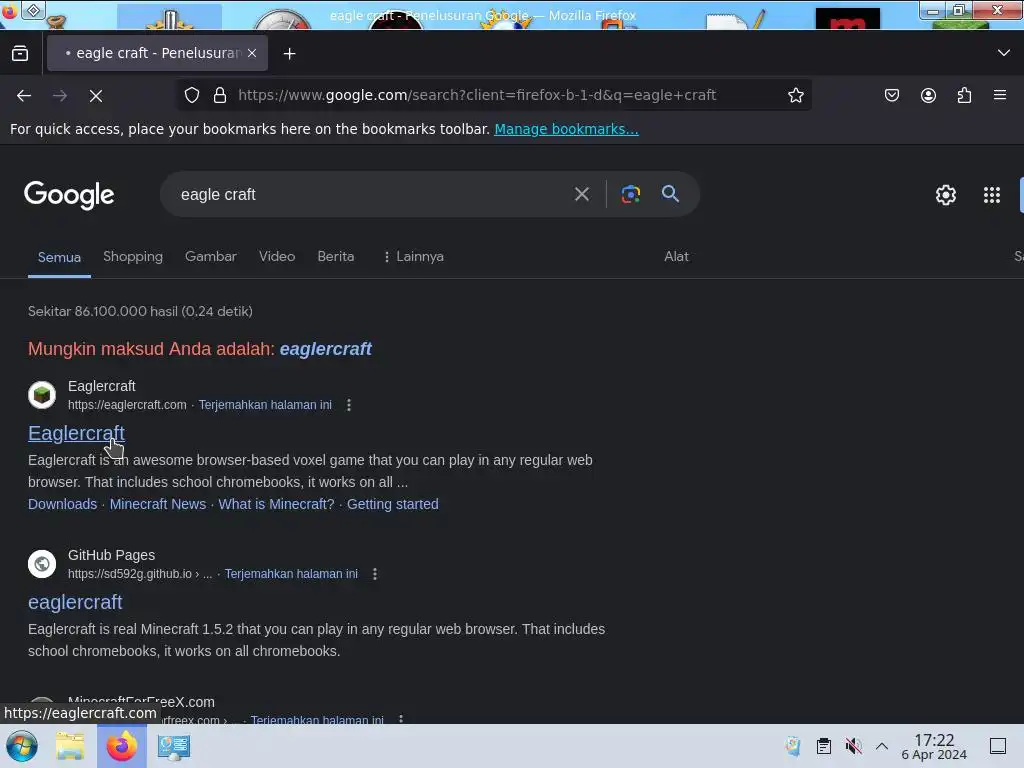Unmute the volume tray icon
Screen dimensions: 1024x768
pos(853,746)
